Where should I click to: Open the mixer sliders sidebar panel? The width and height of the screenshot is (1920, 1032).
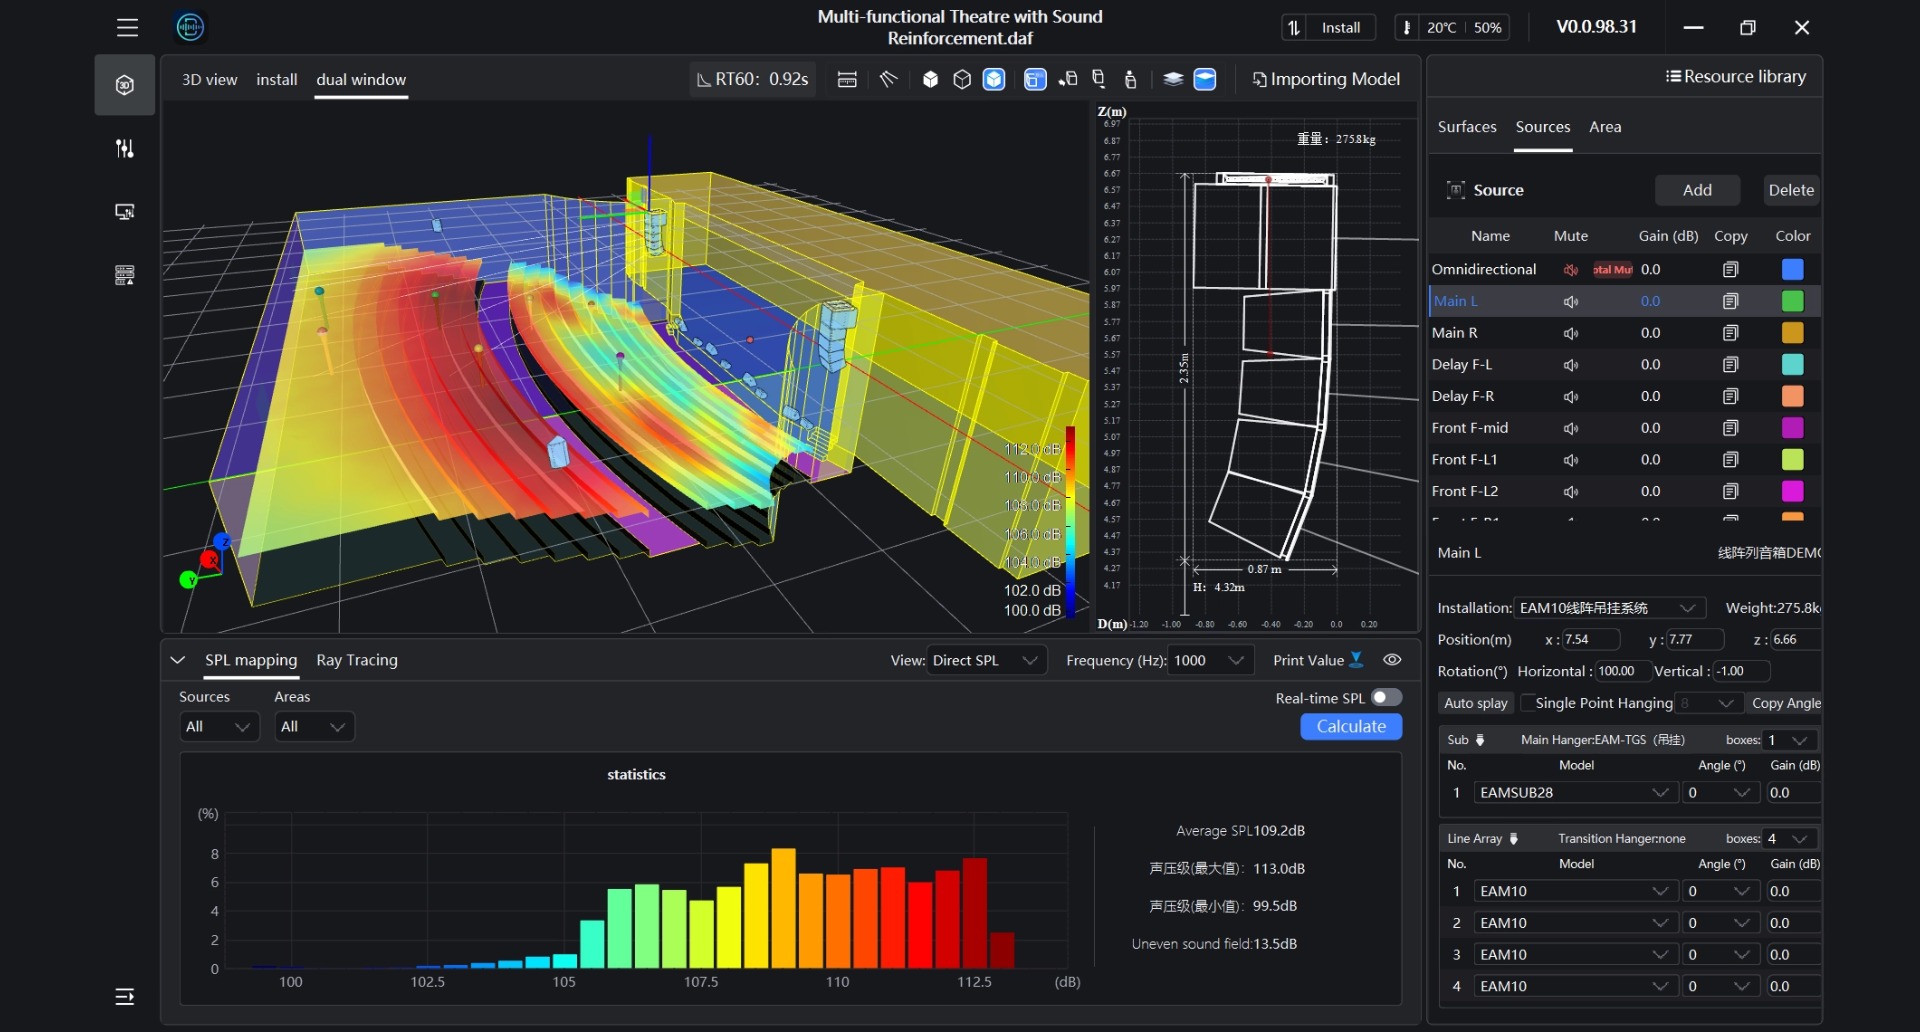125,148
